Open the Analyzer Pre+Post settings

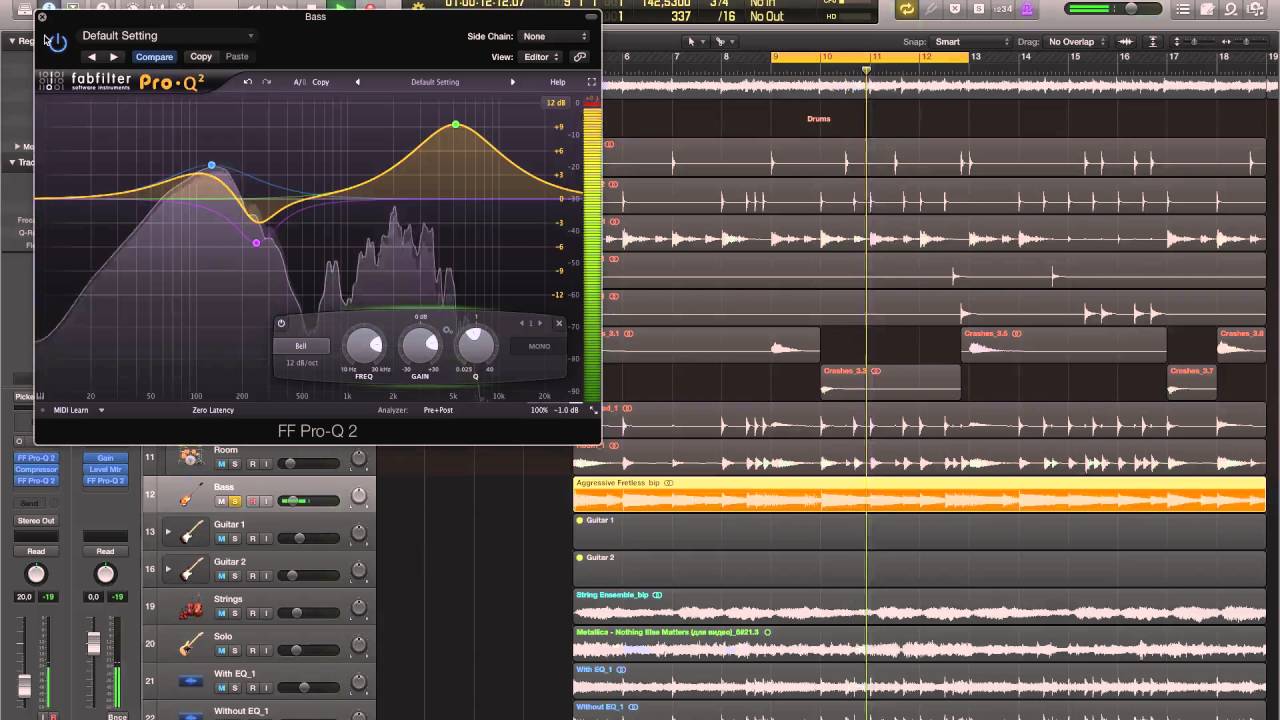pos(438,410)
